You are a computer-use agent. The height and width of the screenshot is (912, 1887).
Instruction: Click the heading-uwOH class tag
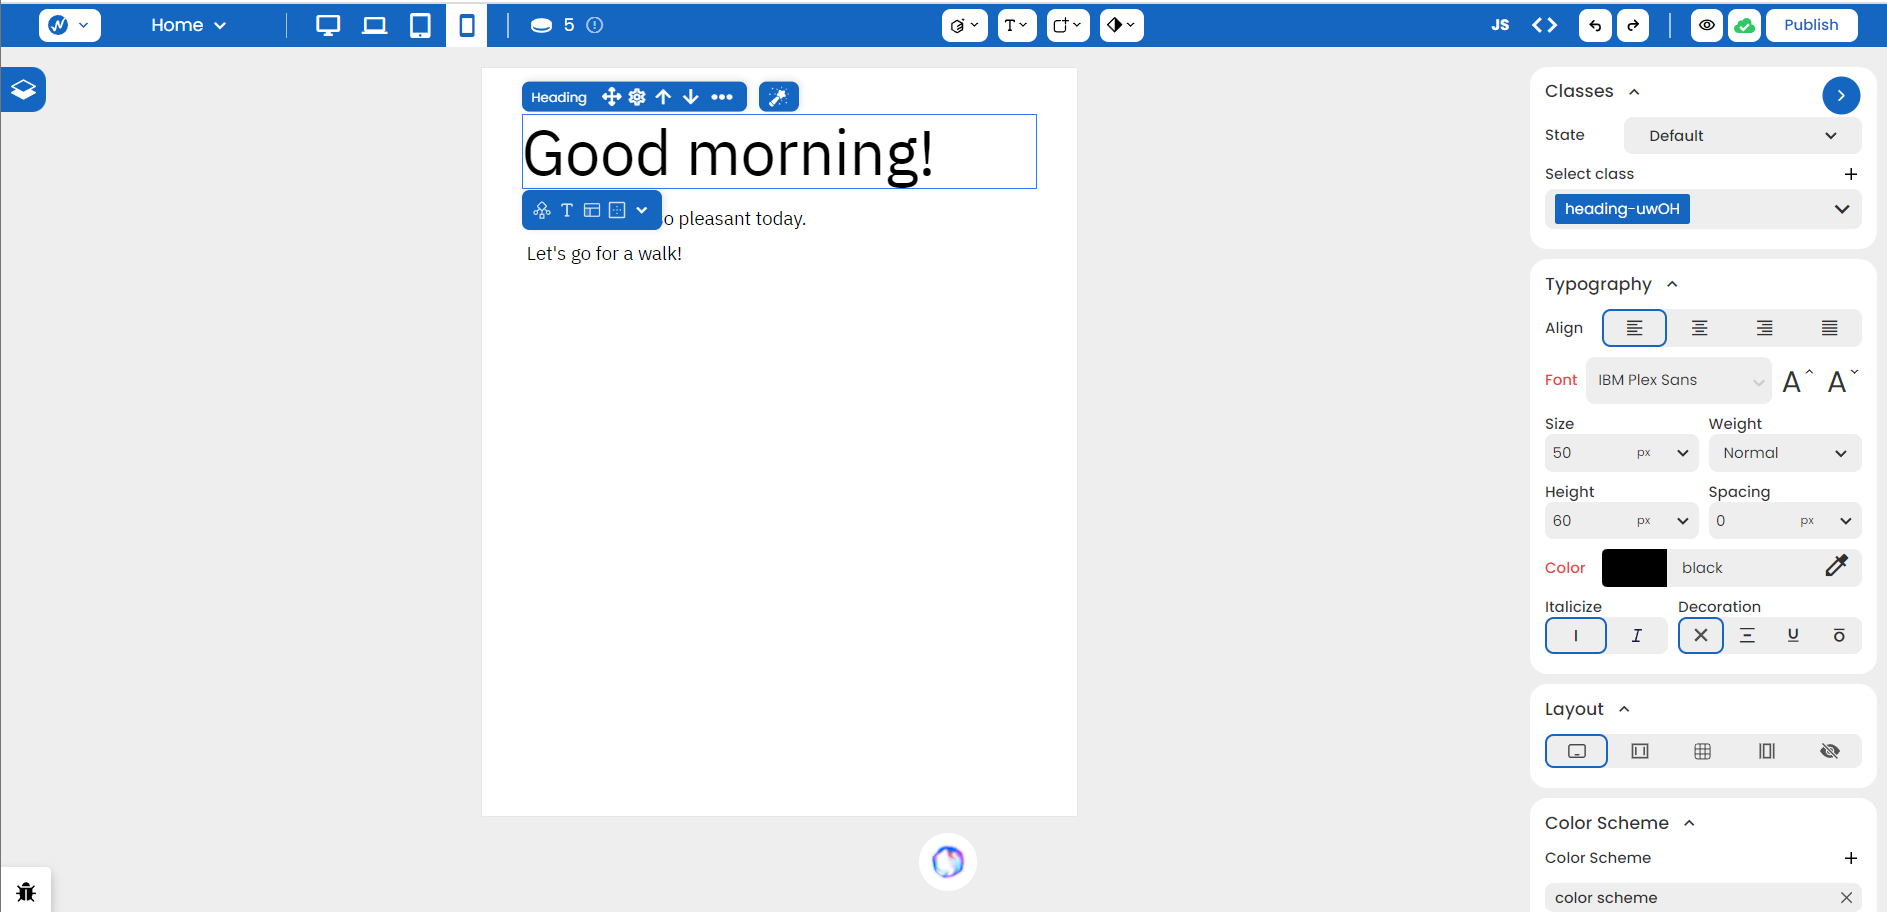(x=1622, y=209)
